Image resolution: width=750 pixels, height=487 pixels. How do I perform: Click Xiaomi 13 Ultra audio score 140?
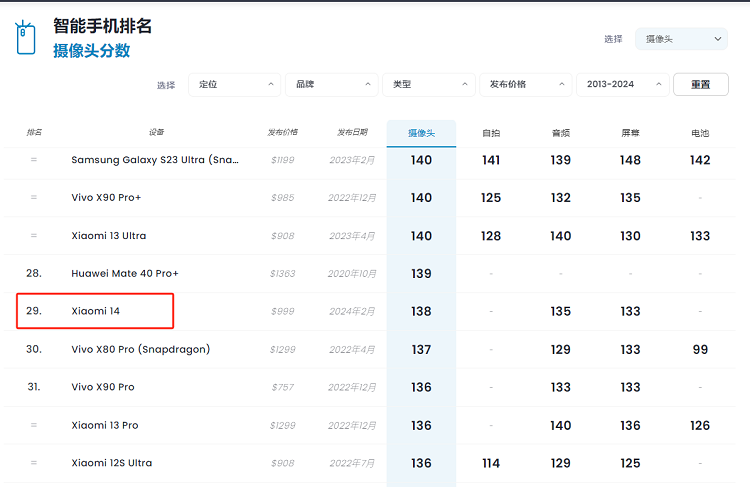click(x=561, y=236)
